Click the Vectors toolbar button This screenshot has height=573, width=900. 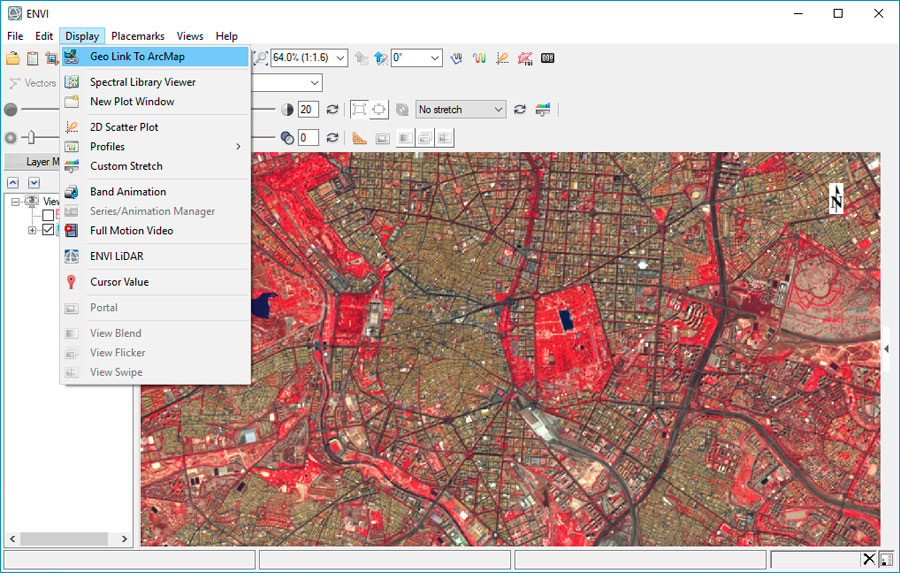(x=32, y=83)
